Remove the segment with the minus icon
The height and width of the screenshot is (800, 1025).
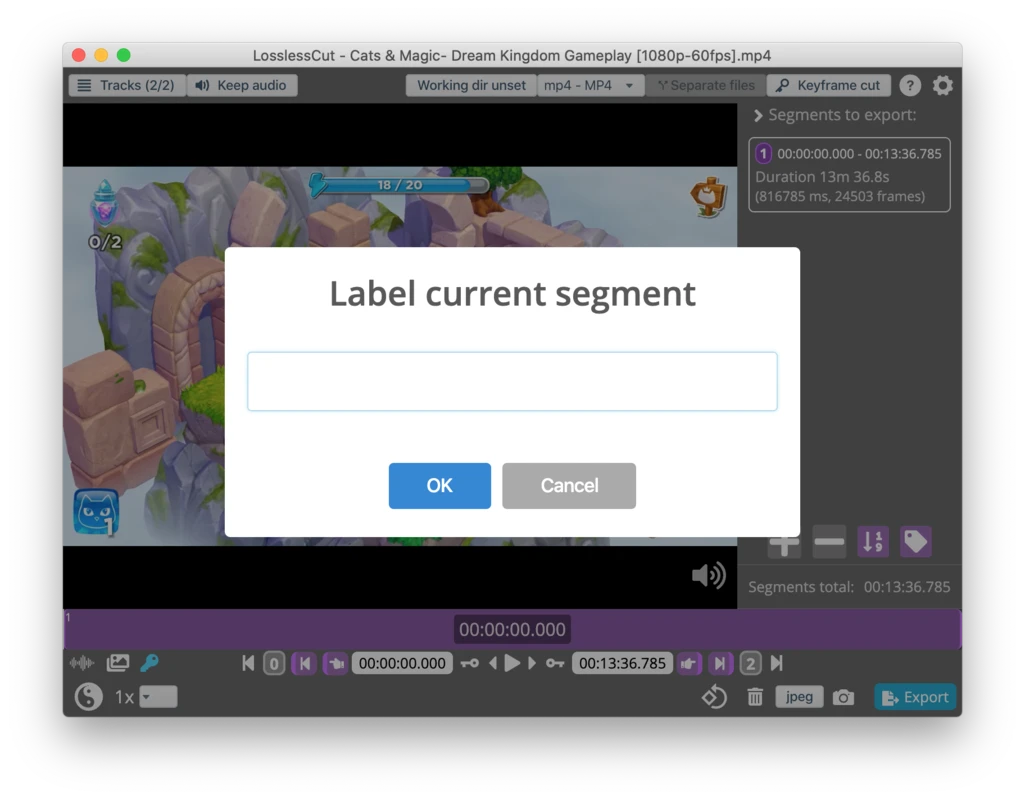[829, 542]
